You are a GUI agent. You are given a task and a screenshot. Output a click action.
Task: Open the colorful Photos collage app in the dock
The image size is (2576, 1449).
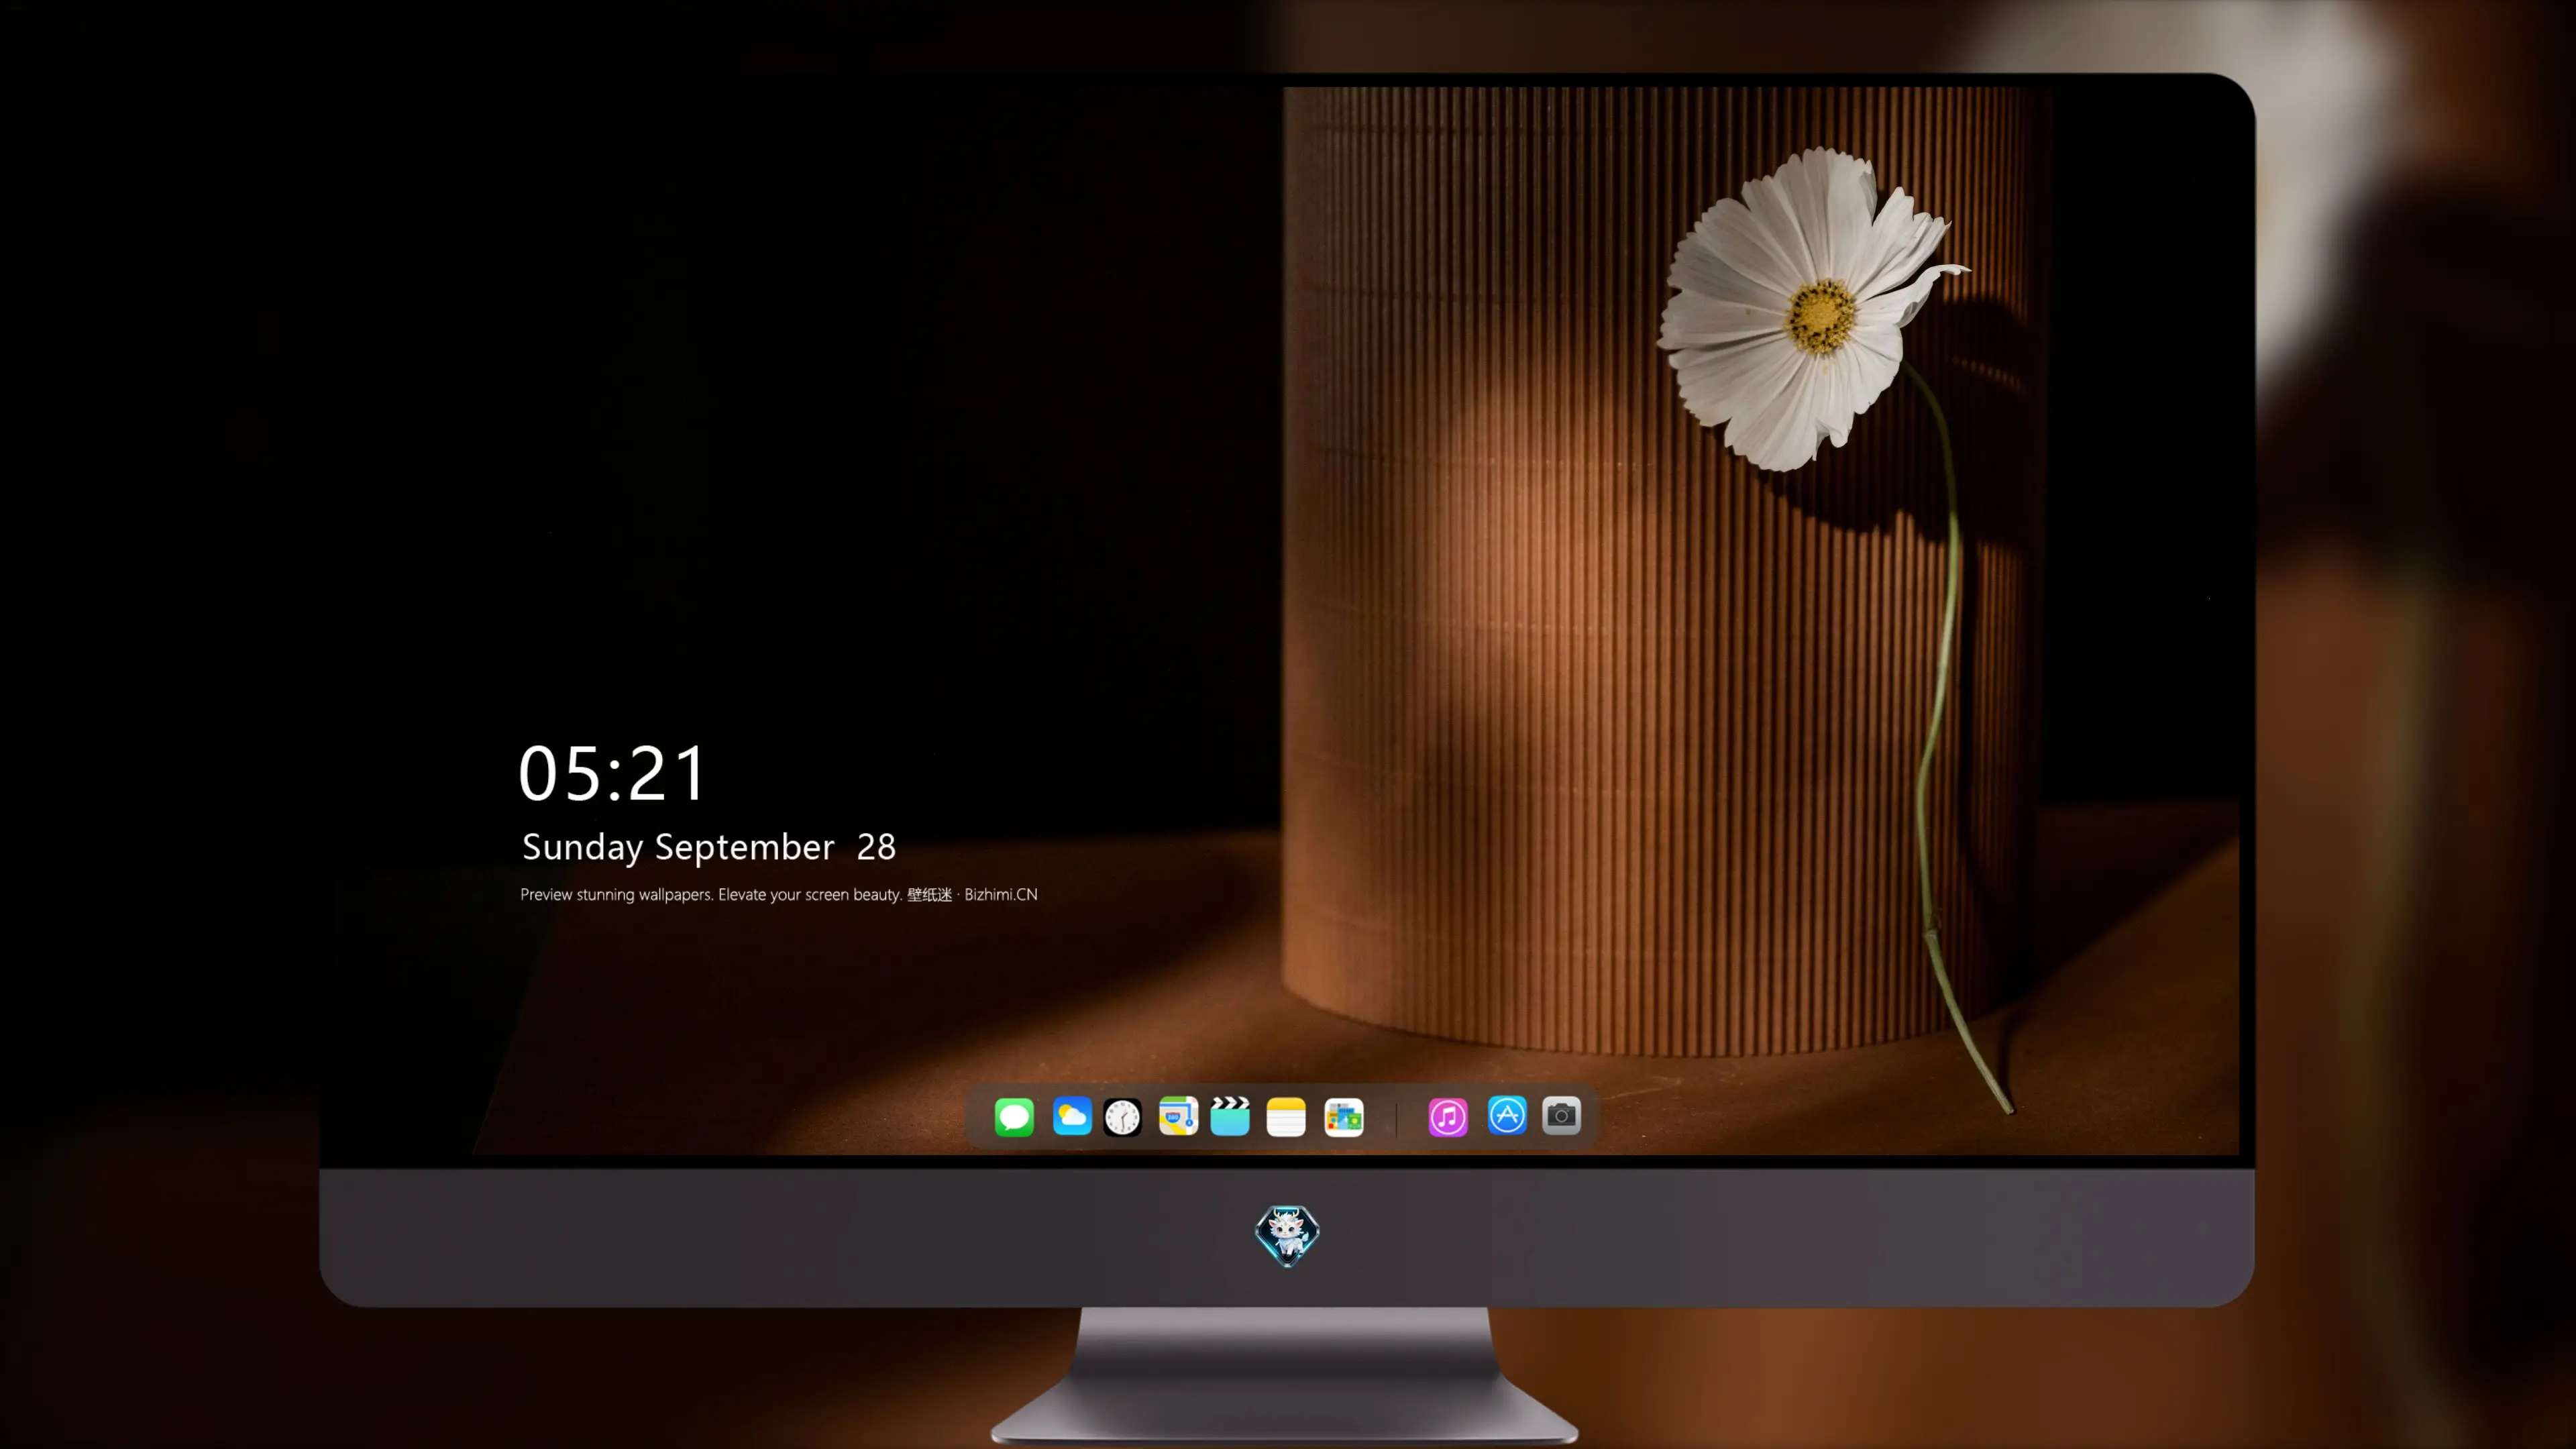pyautogui.click(x=1344, y=1117)
